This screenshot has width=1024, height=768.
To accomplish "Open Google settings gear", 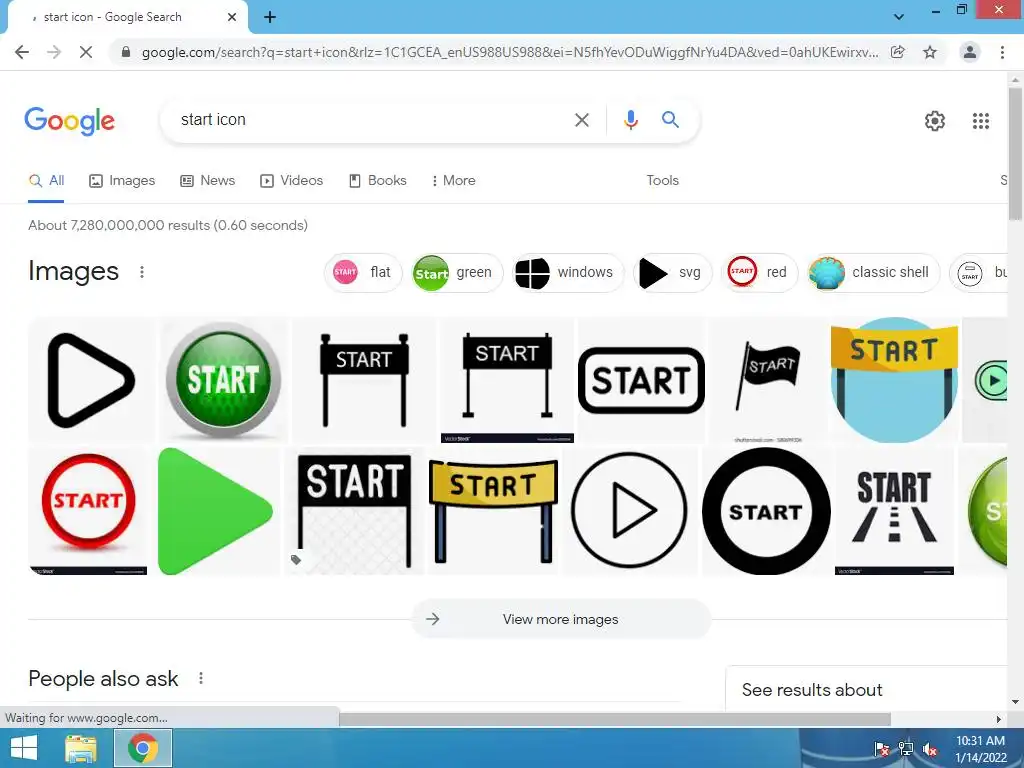I will point(935,121).
